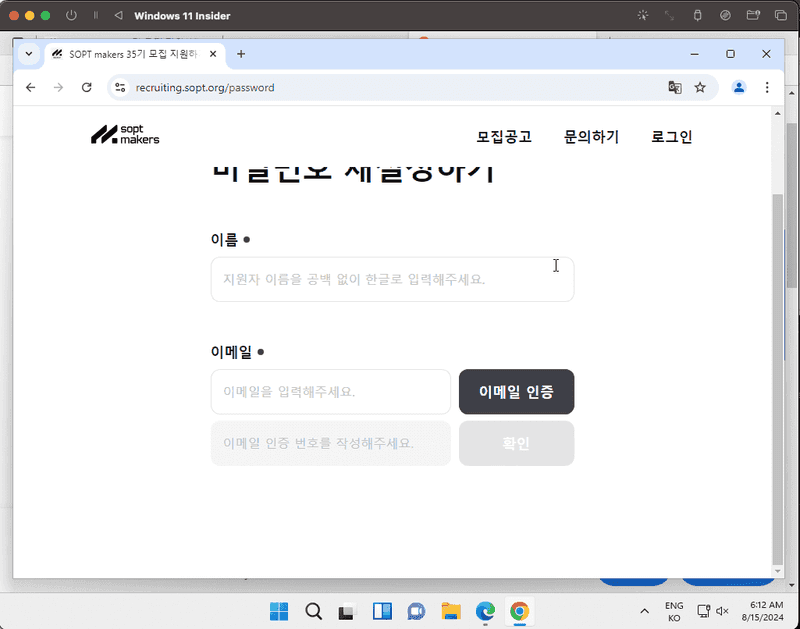This screenshot has width=800, height=629.
Task: Open Windows Search from the taskbar
Action: pos(314,610)
